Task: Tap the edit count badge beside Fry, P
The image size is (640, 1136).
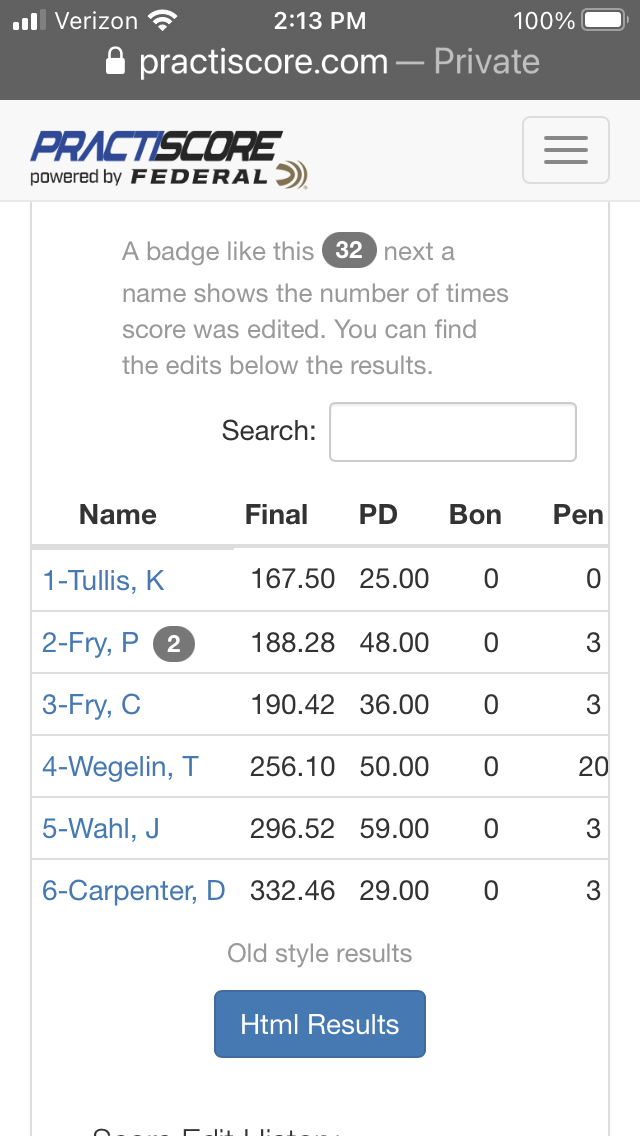Action: 174,644
